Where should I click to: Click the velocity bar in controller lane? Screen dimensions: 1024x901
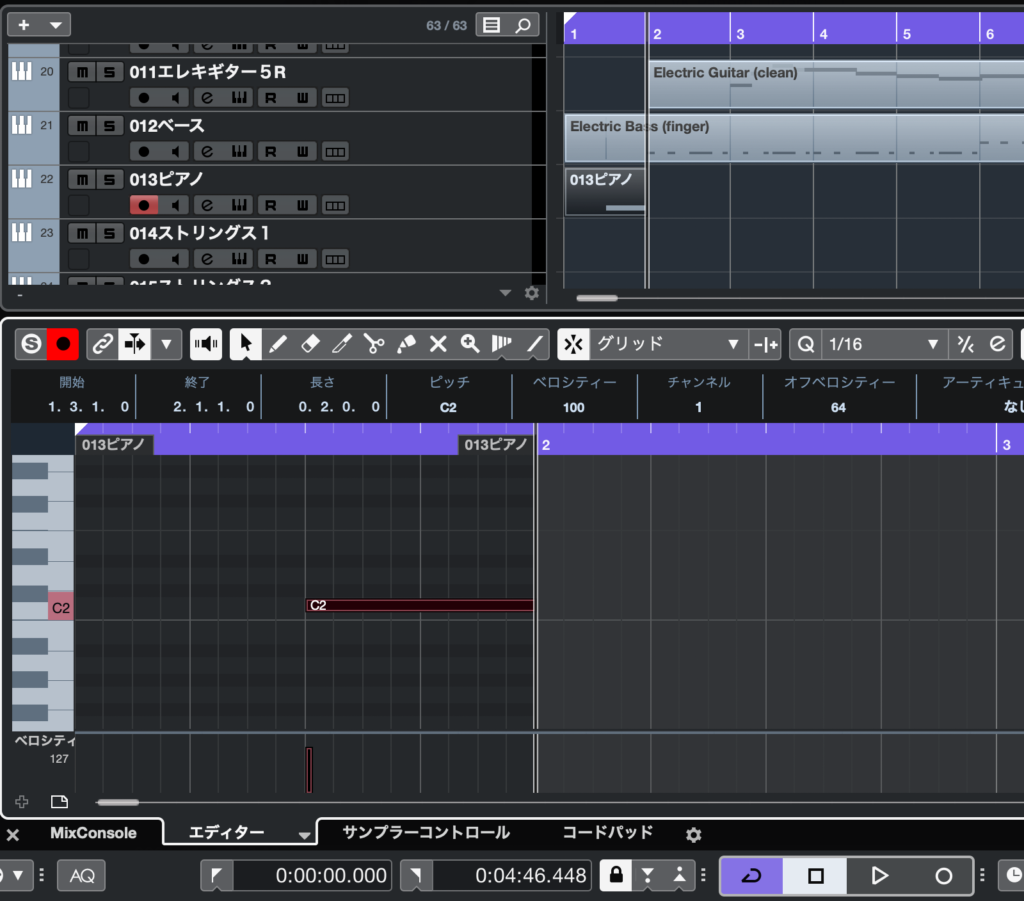click(309, 769)
